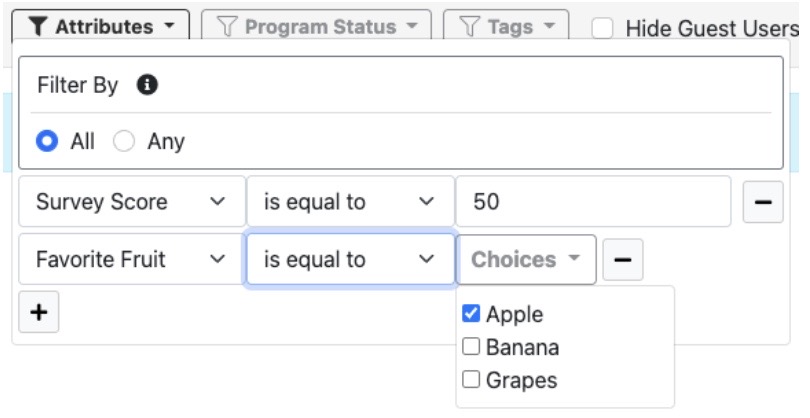
Task: Open the Program Status filter menu
Action: tap(316, 27)
